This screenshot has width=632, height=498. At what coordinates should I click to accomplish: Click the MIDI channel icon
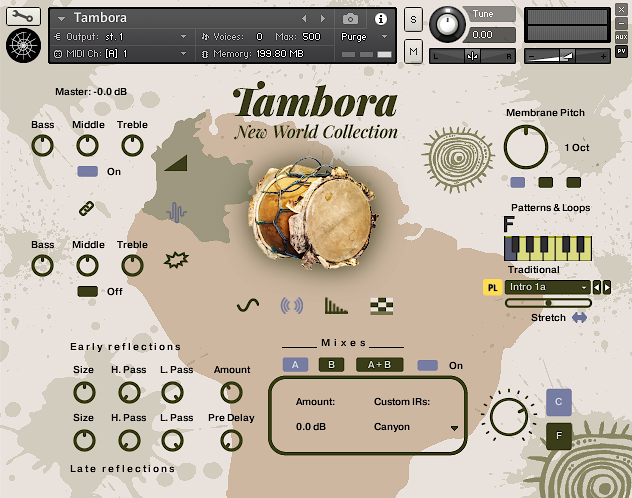pyautogui.click(x=58, y=54)
